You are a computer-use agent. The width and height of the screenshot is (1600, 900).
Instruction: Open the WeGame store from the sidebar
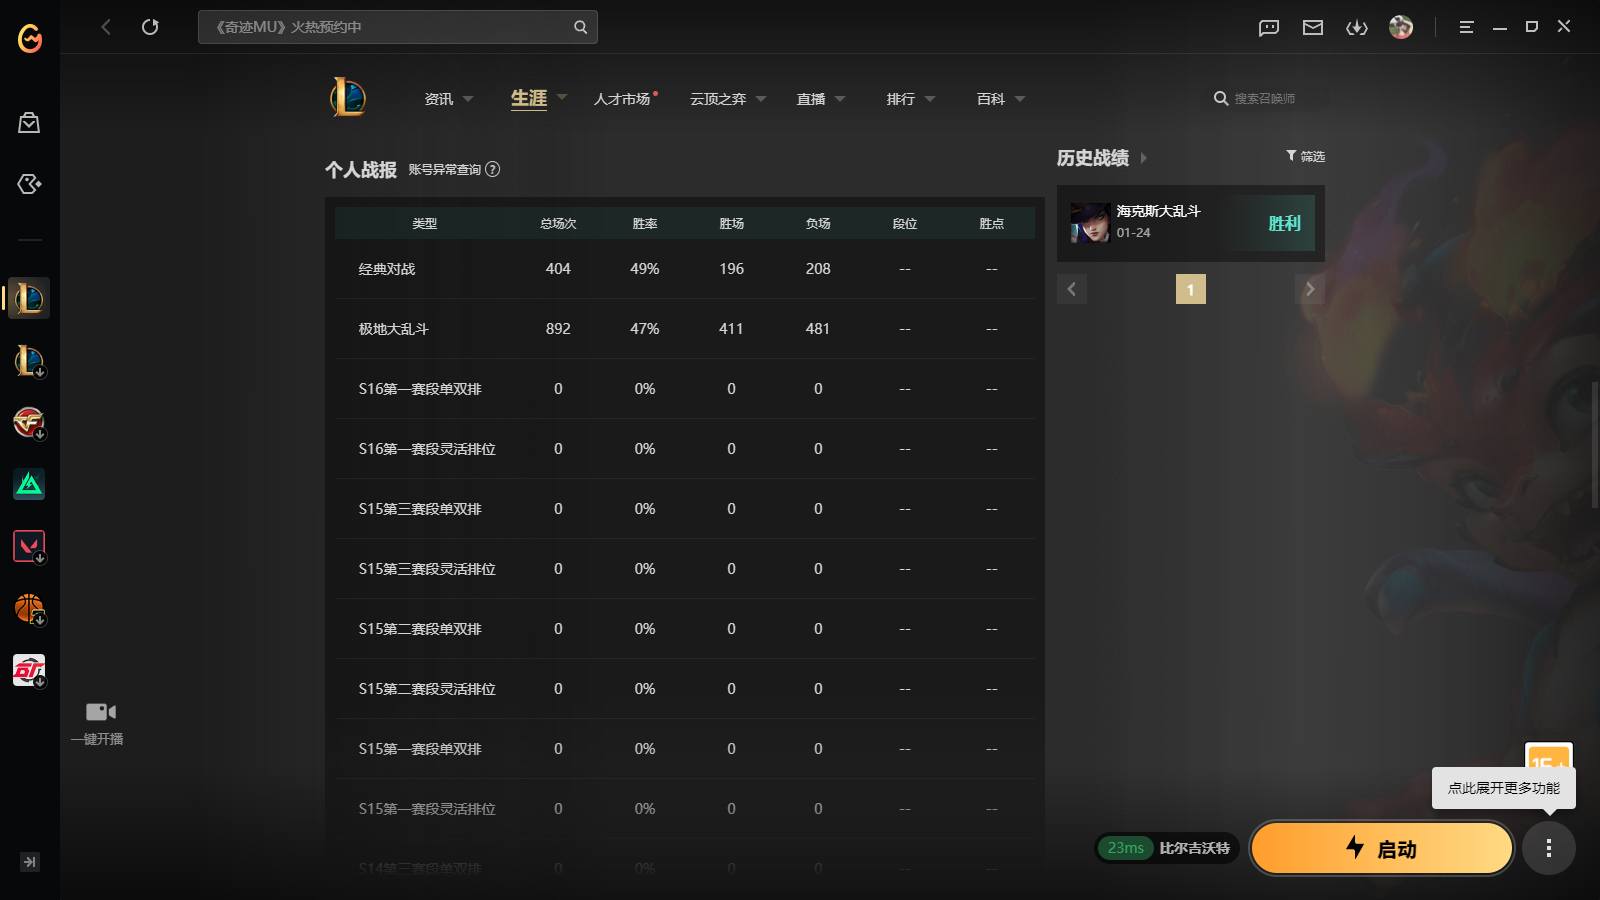pyautogui.click(x=29, y=122)
